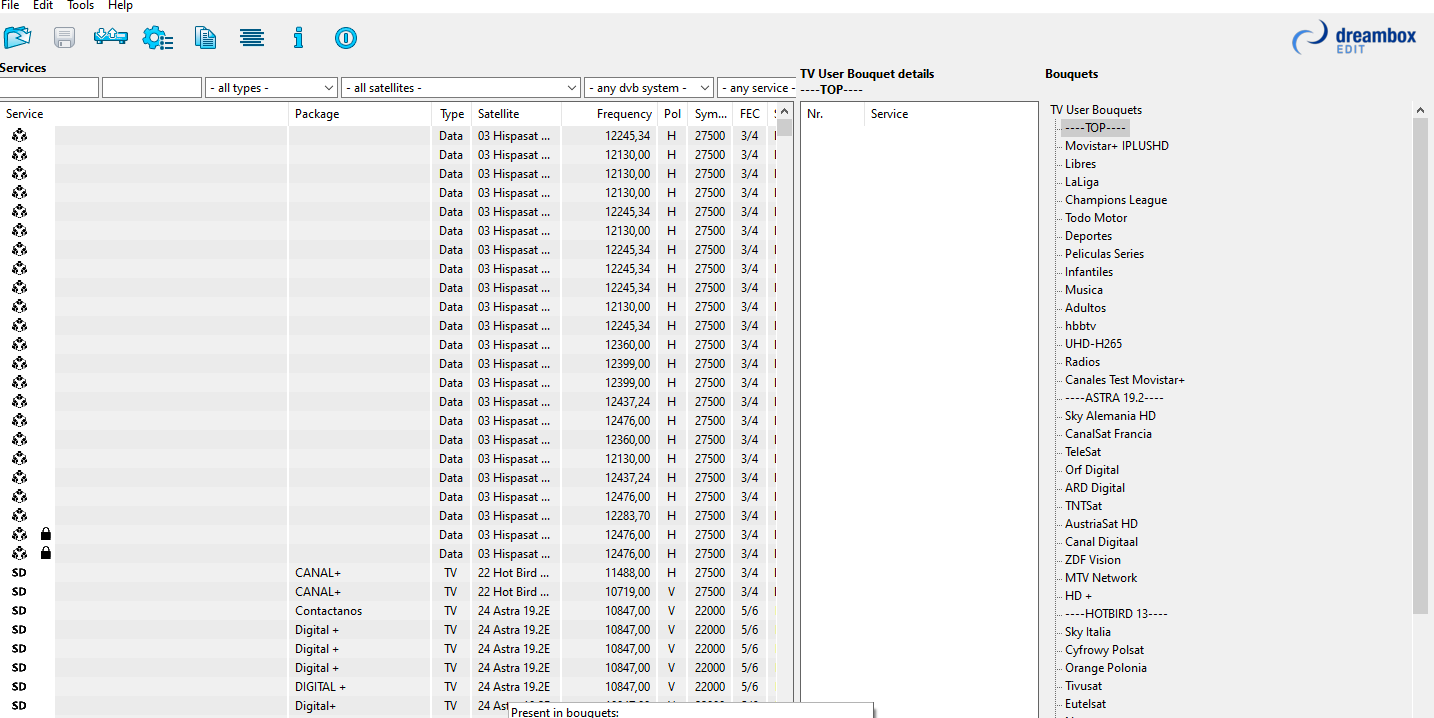Screen dimensions: 1434x718
Task: Click the documents copy toolbar icon
Action: tap(205, 38)
